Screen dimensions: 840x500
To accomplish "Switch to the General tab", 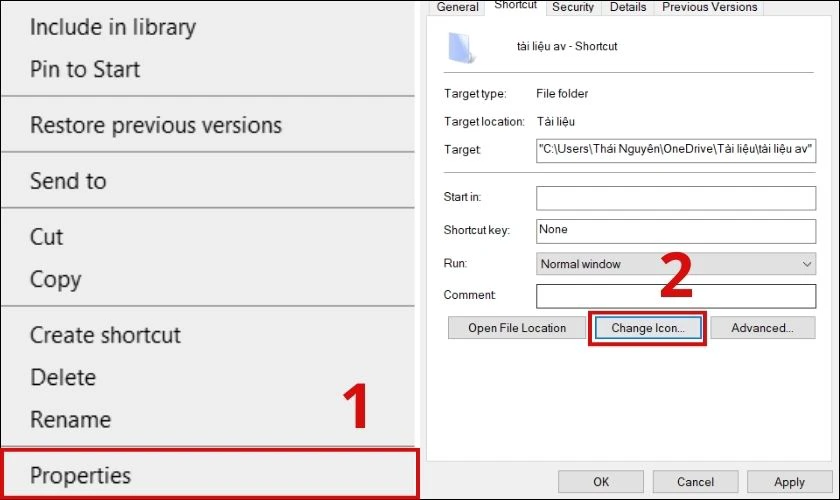I will 457,8.
